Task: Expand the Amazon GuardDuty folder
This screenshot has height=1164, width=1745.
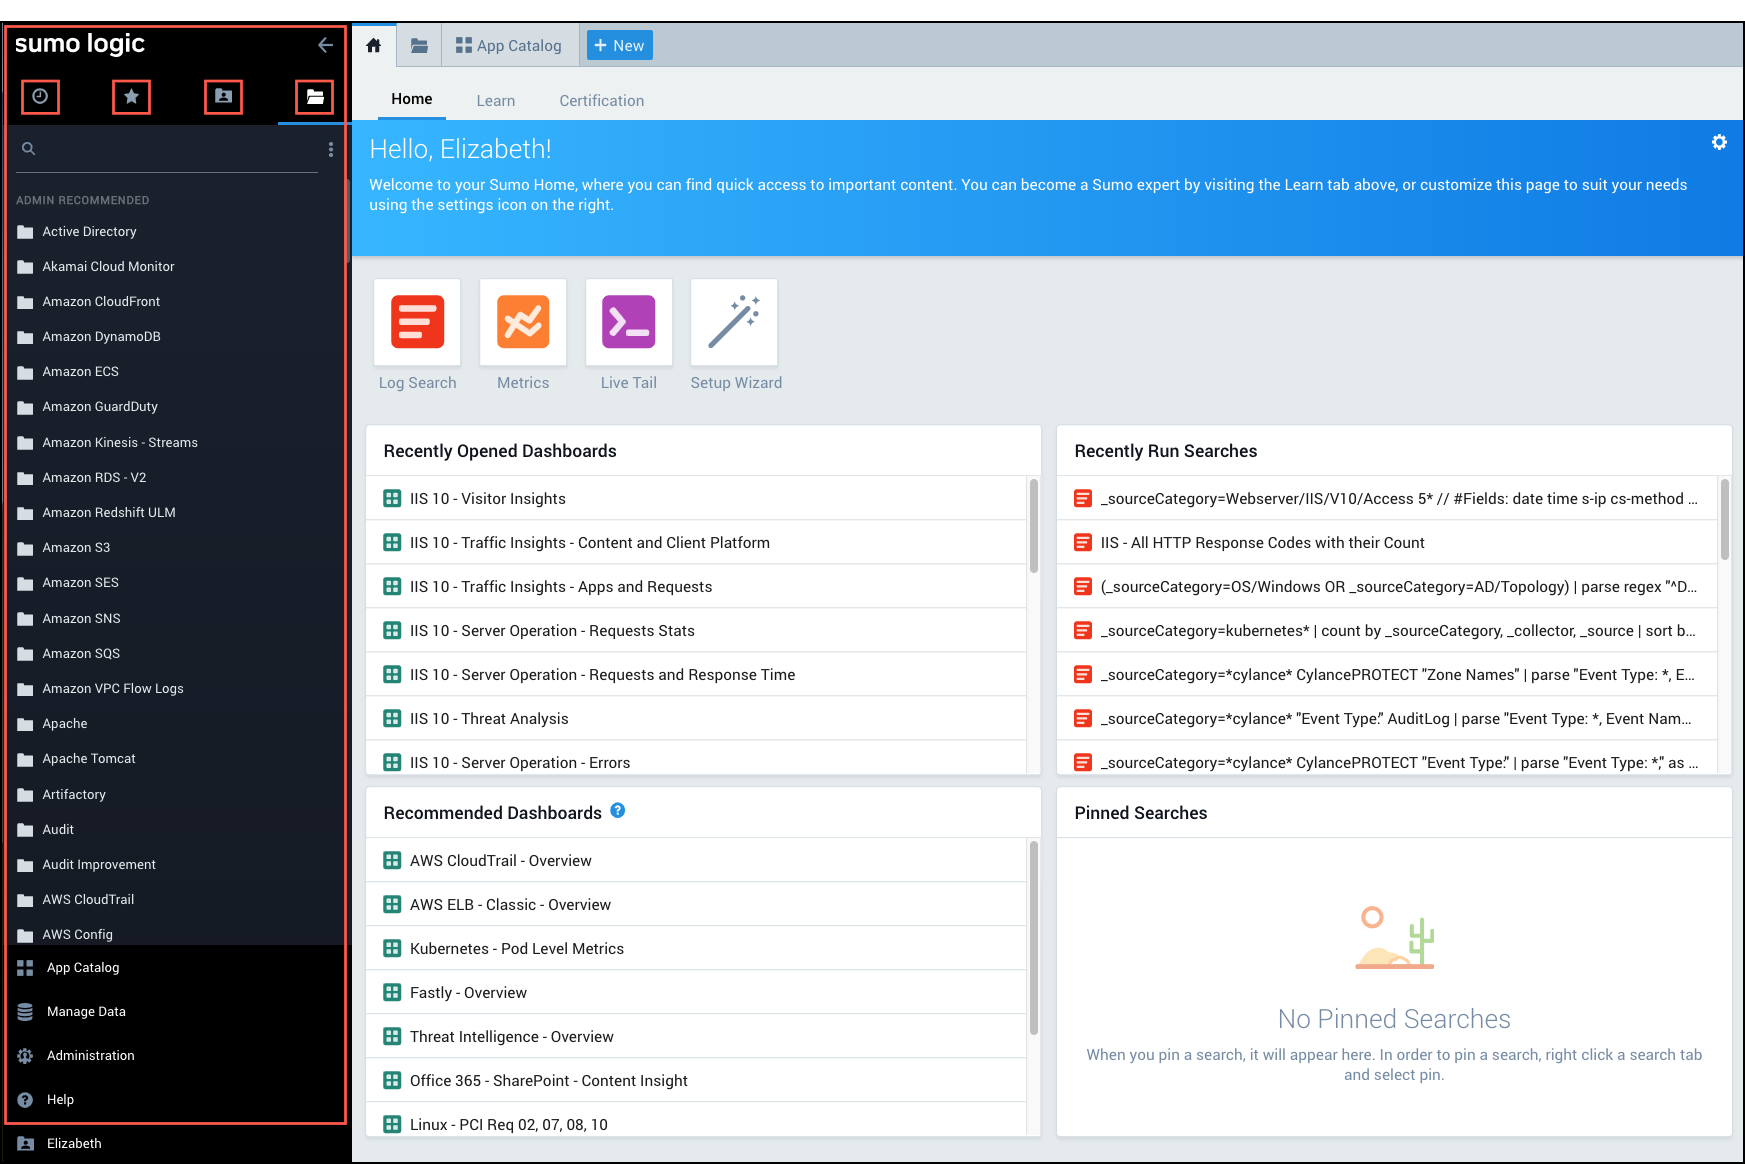Action: [x=100, y=407]
